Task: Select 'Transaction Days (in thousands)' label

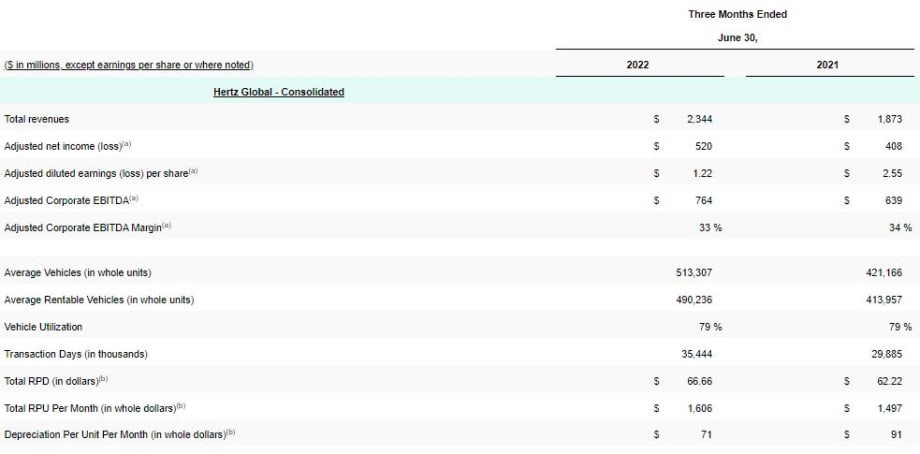Action: pos(76,354)
